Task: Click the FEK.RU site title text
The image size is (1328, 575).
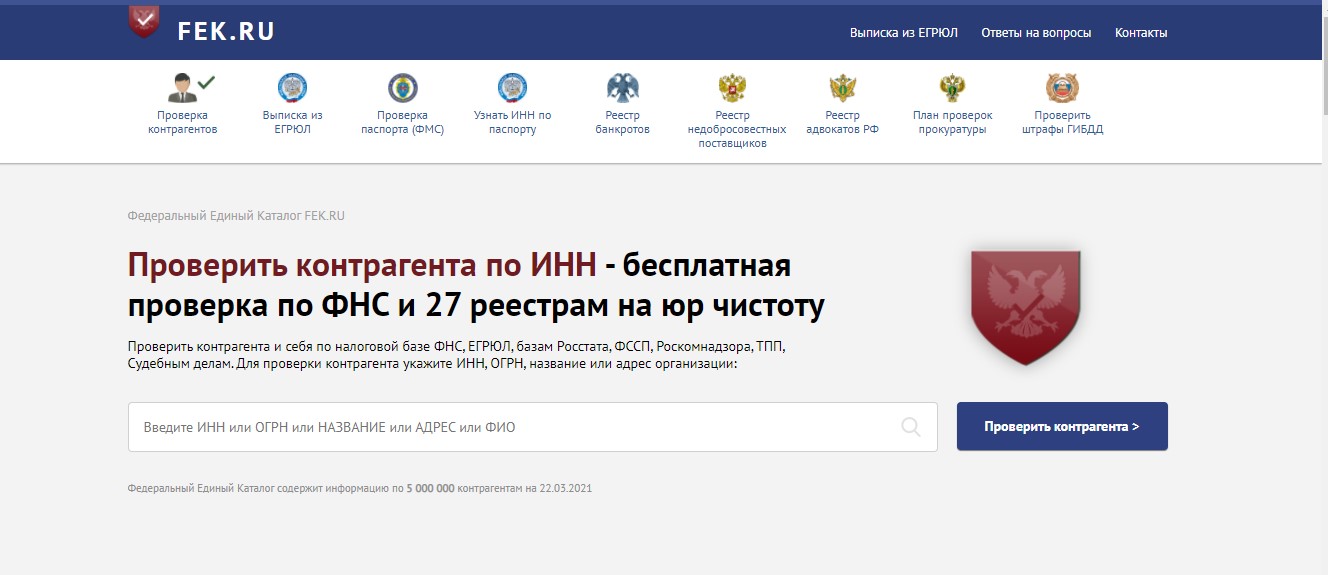Action: (226, 32)
